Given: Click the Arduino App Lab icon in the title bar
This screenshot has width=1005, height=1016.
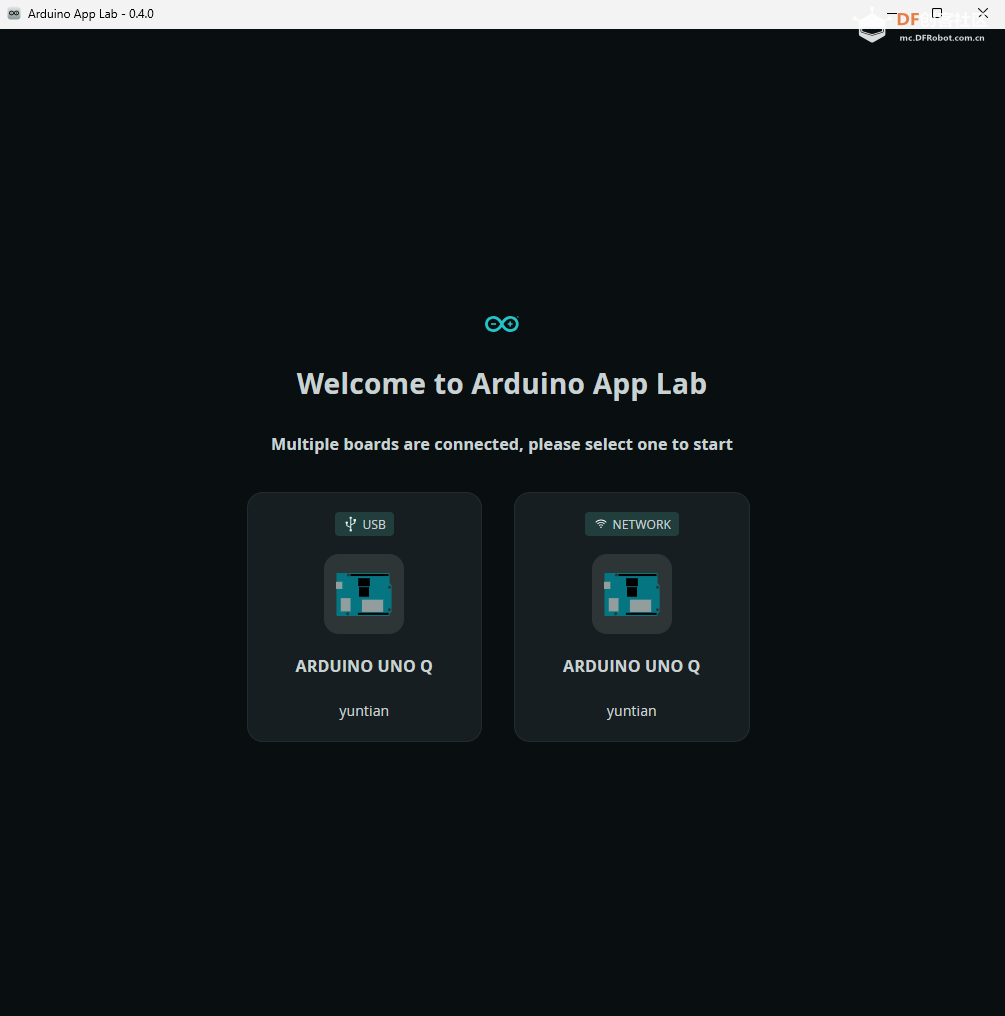Looking at the screenshot, I should point(14,14).
